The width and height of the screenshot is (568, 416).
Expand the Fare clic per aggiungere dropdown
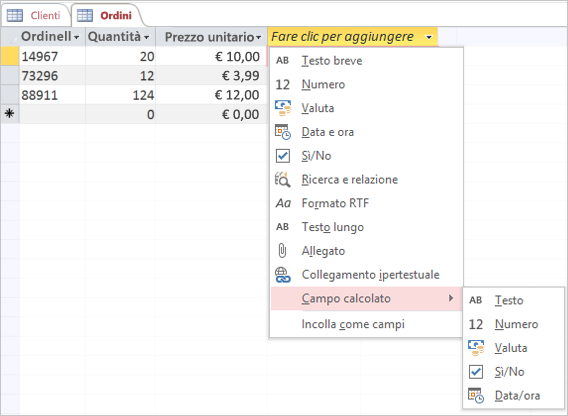pos(429,37)
